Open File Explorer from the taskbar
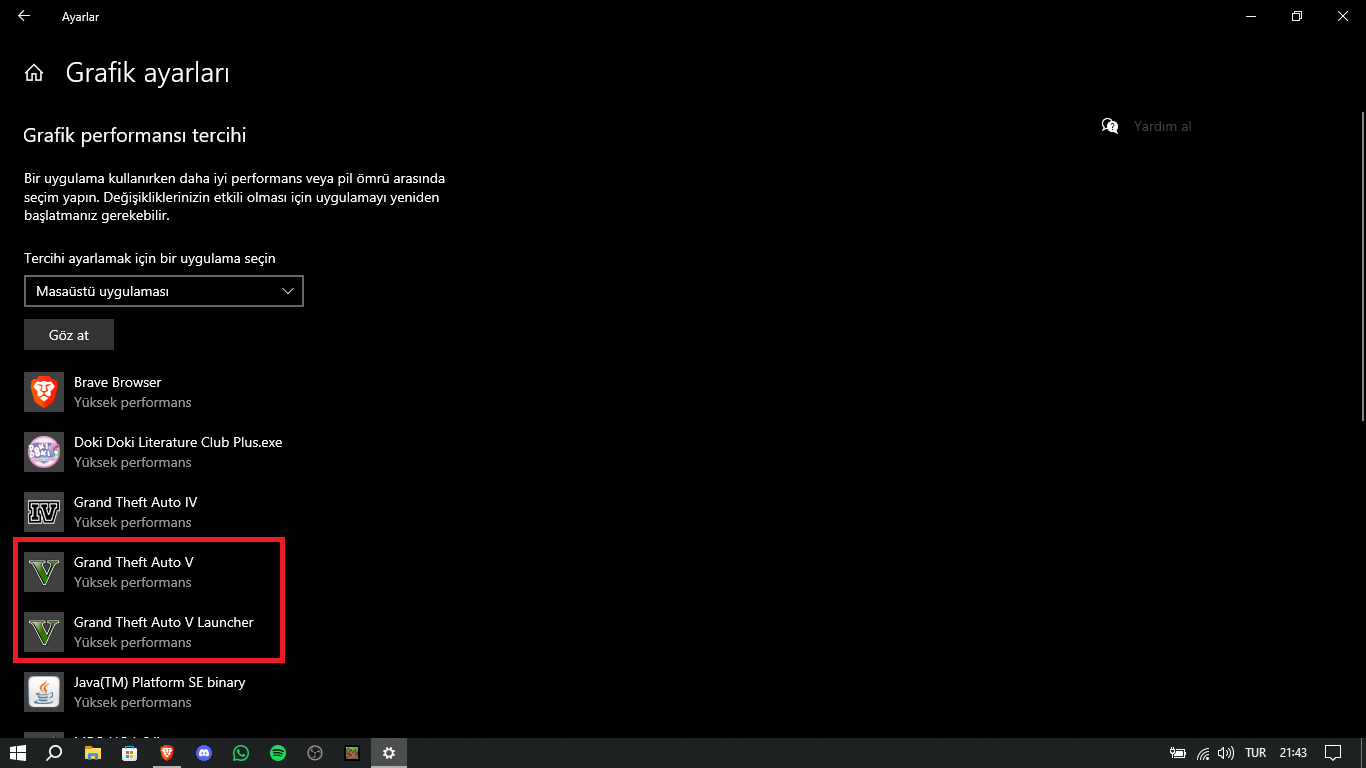 tap(93, 753)
